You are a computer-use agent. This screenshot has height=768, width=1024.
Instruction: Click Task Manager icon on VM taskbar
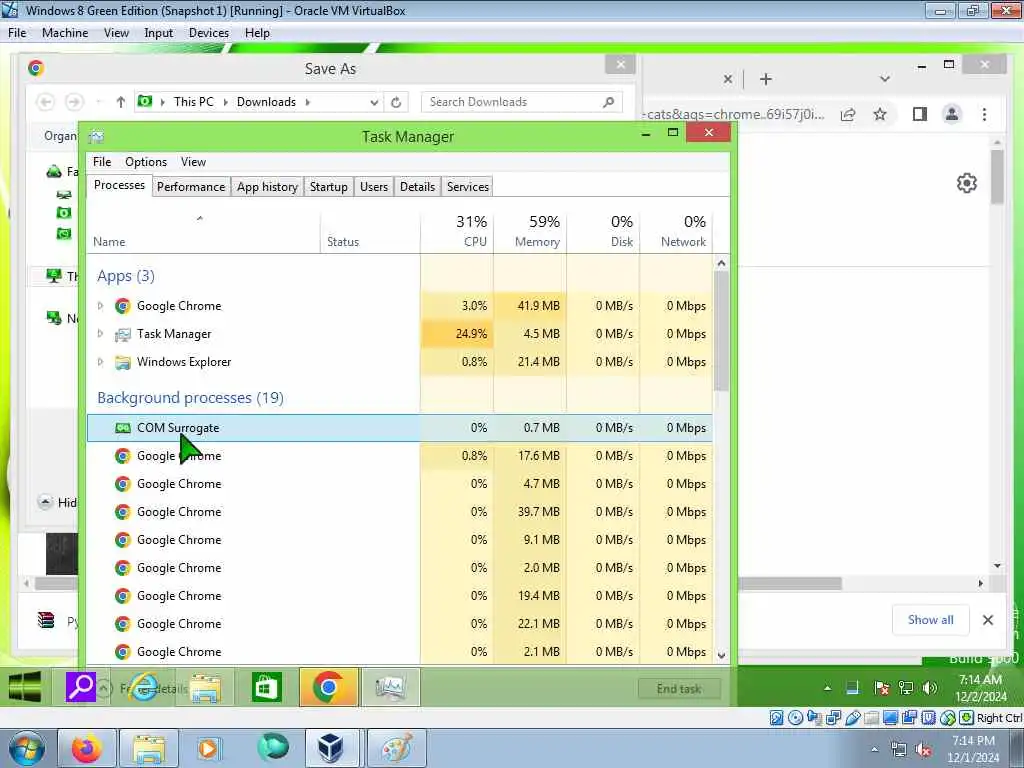[x=391, y=687]
